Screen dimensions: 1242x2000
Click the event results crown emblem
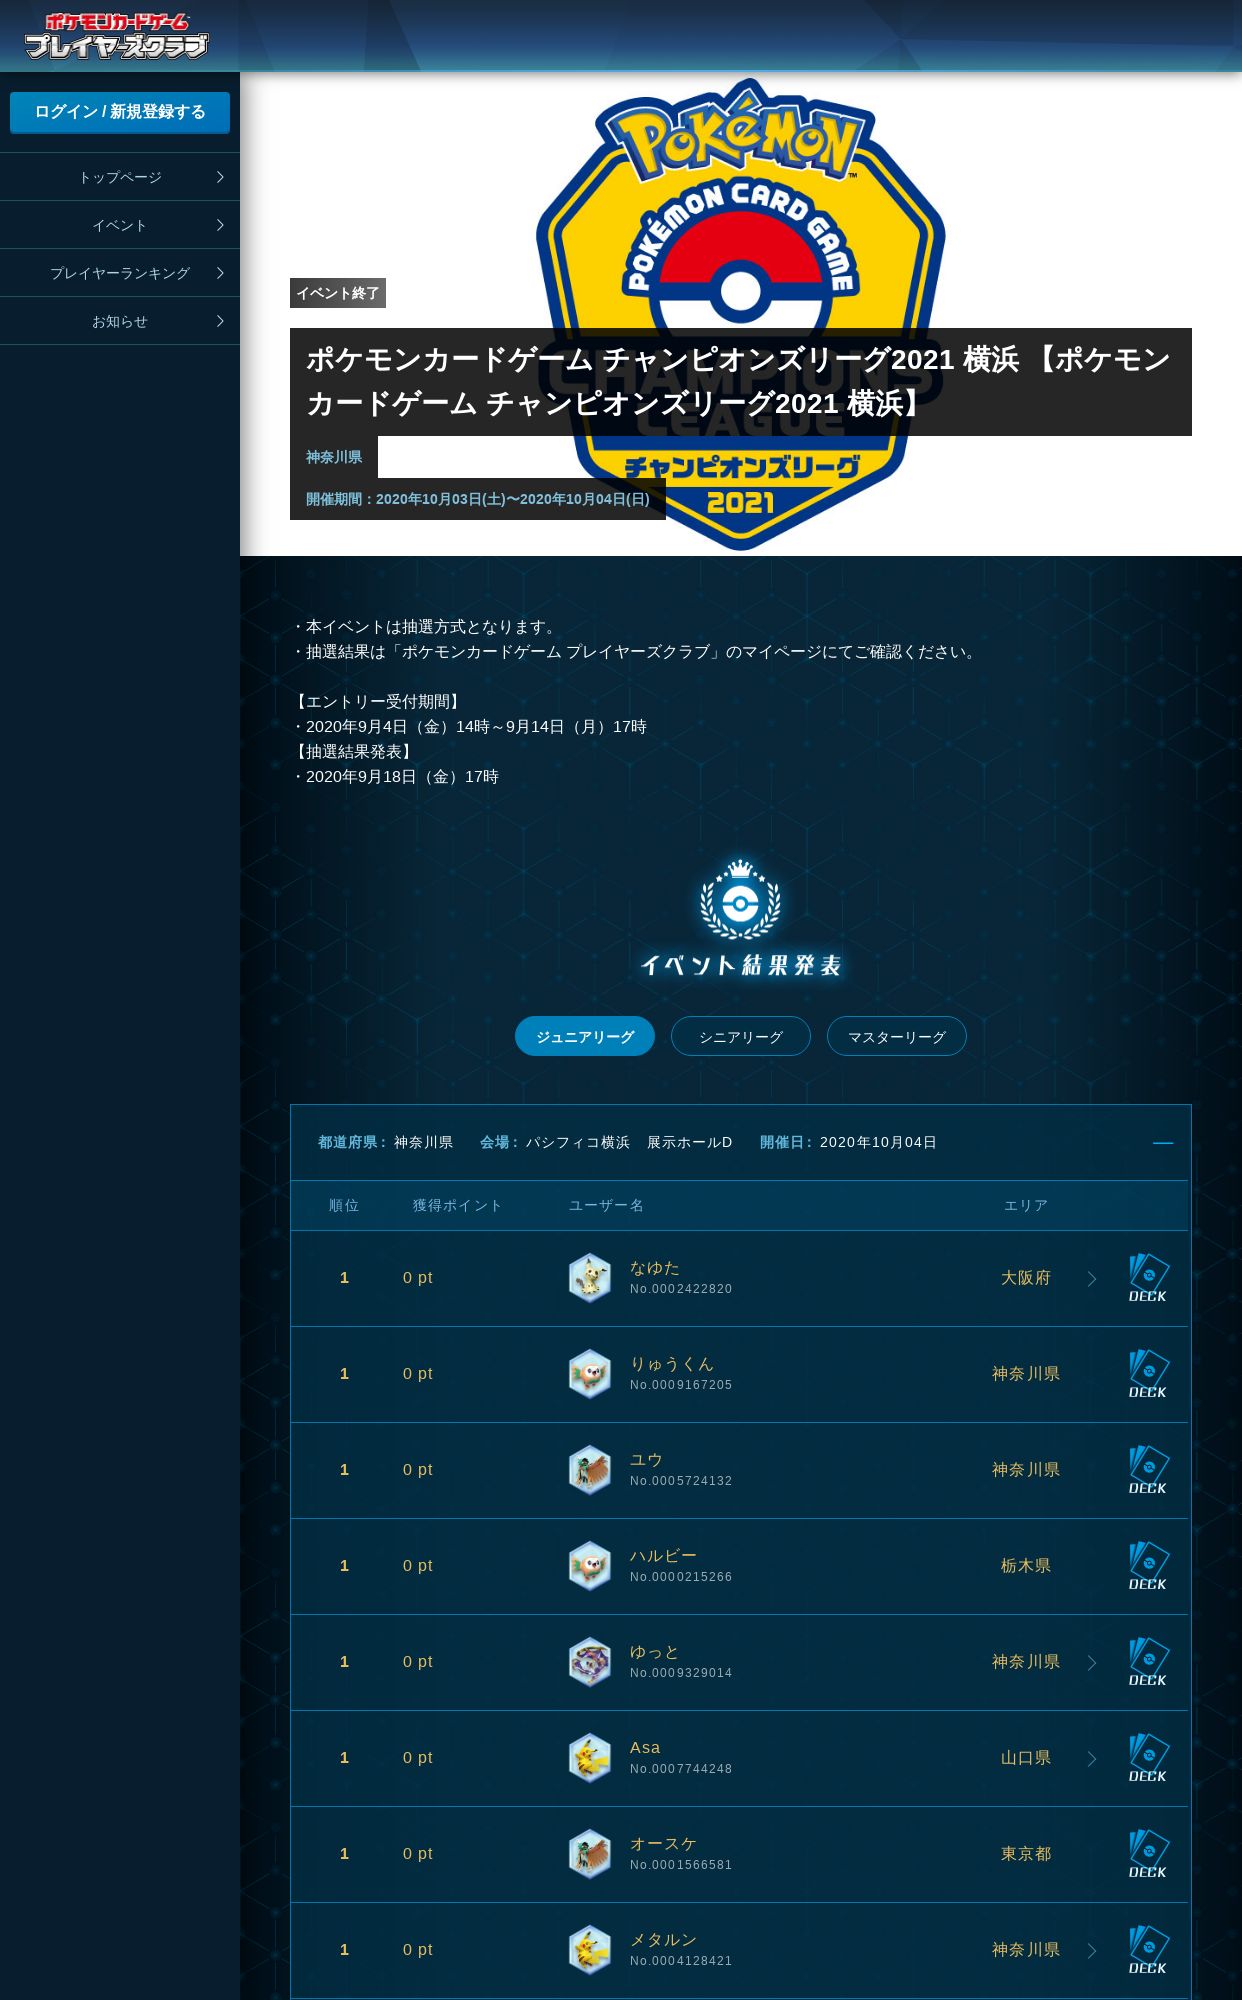tap(740, 899)
